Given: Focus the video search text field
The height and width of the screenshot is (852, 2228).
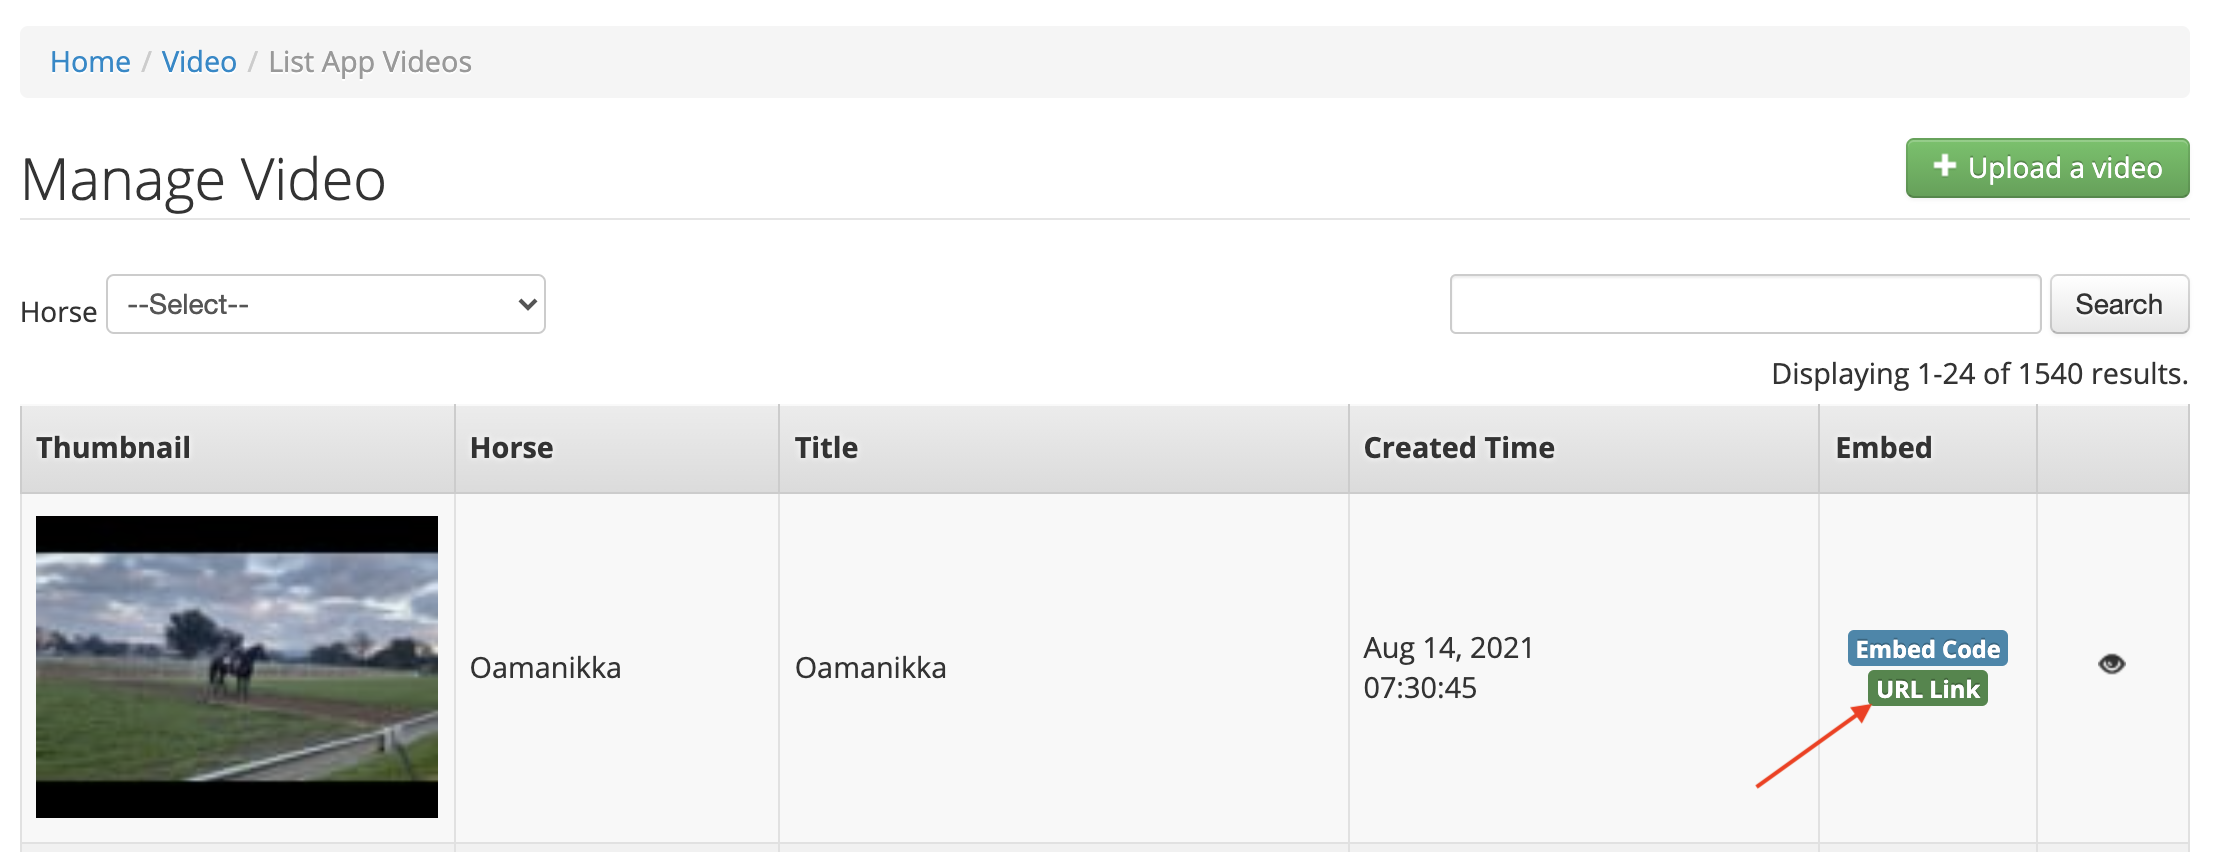Looking at the screenshot, I should point(1744,304).
